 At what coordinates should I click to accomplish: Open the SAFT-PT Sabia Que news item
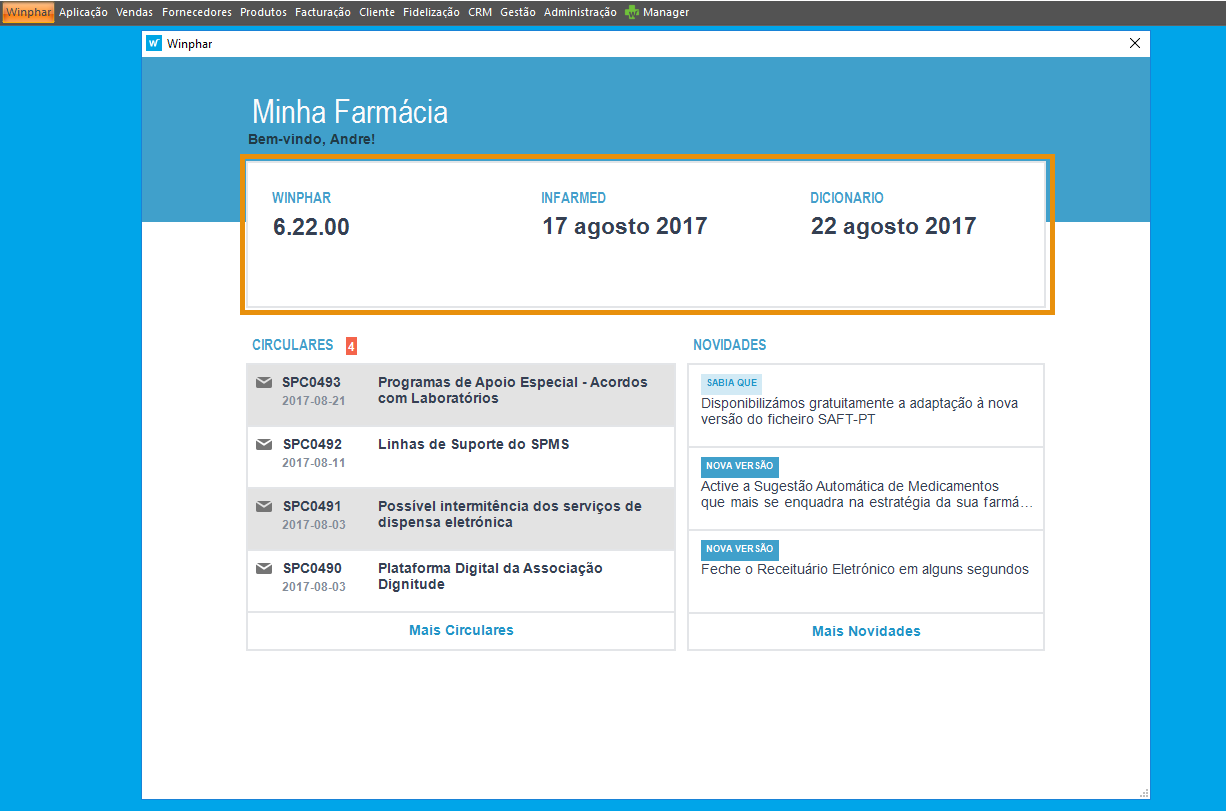(x=859, y=411)
